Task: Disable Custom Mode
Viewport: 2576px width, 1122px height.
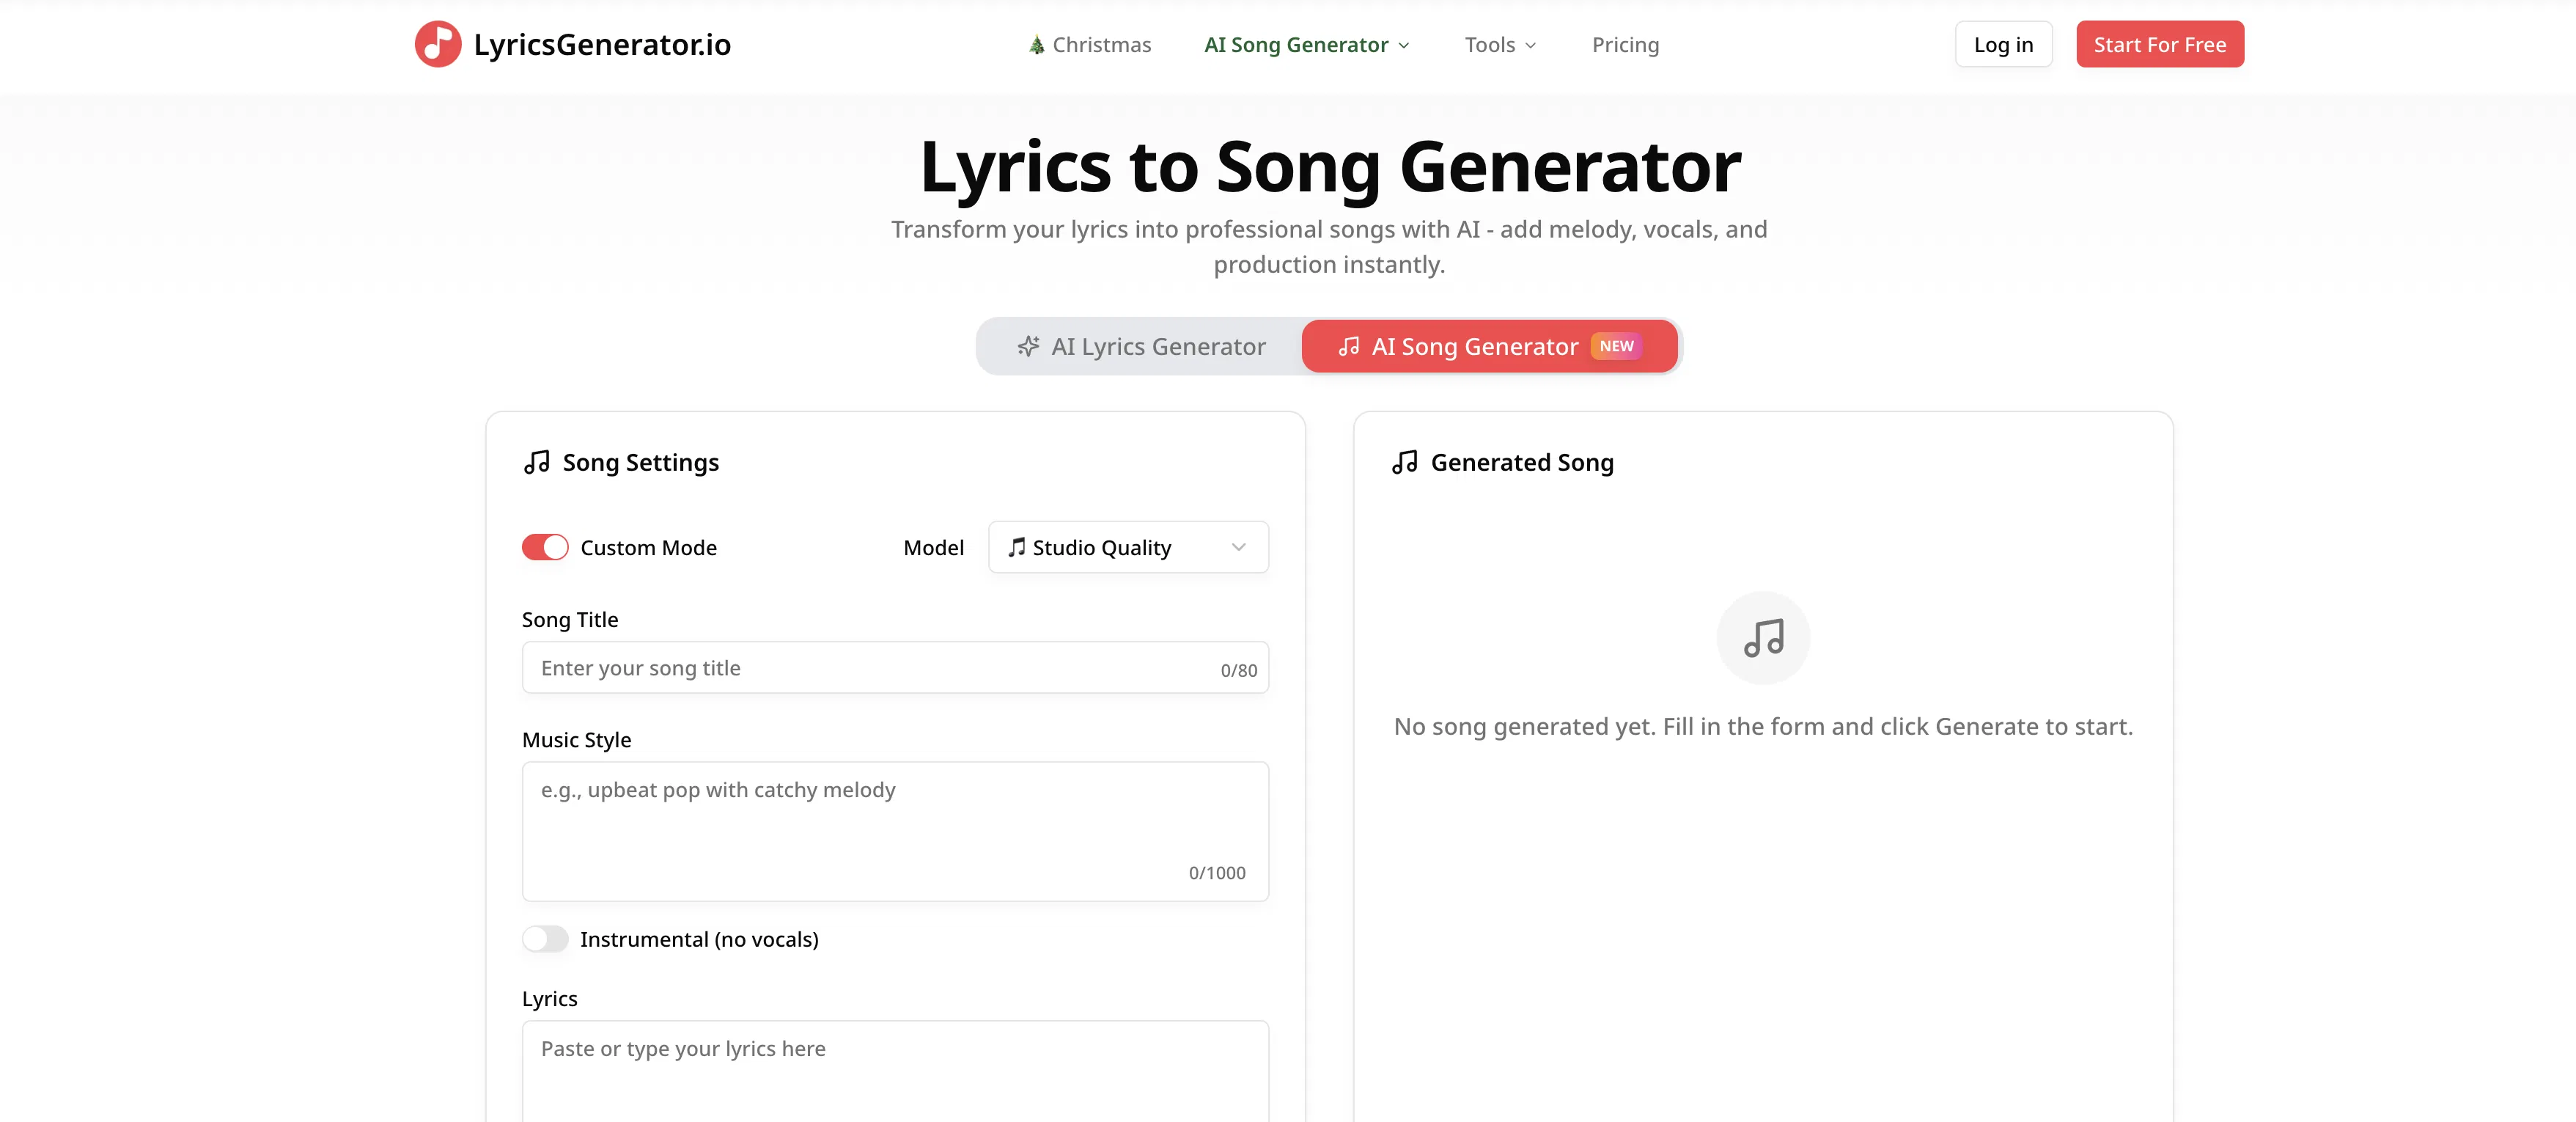Action: point(545,547)
